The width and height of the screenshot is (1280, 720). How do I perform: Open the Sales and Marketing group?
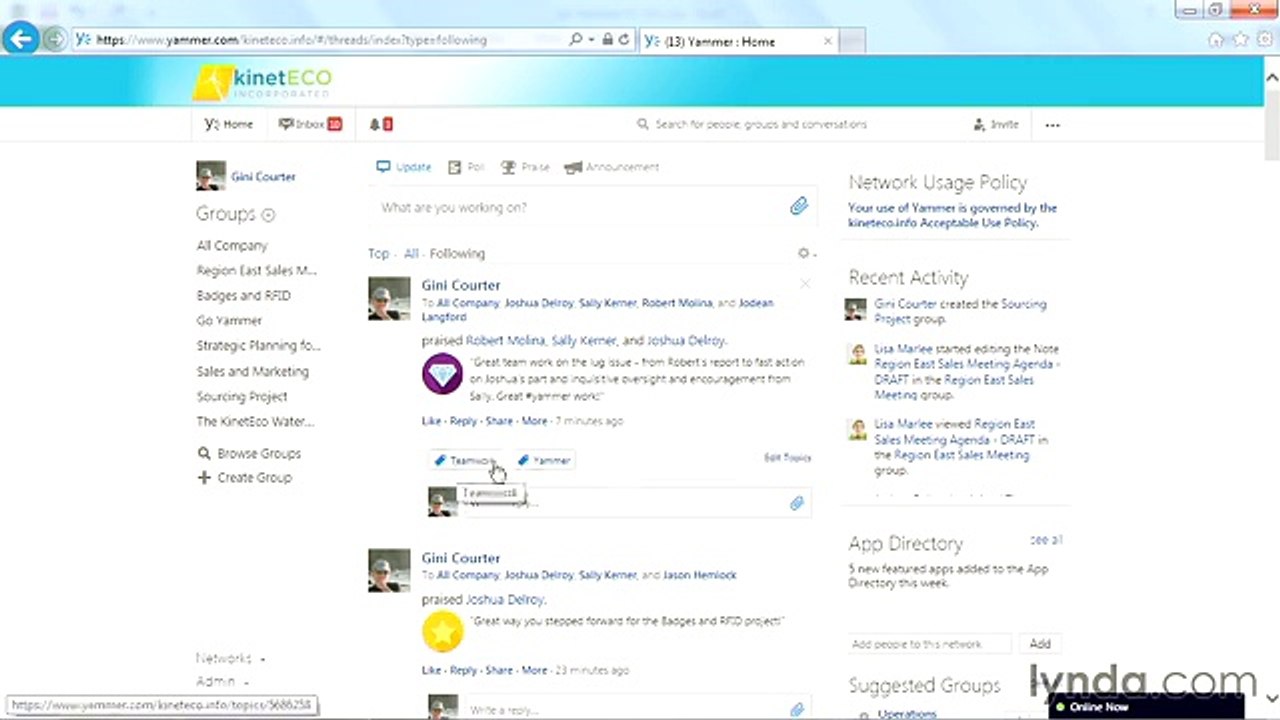(252, 372)
